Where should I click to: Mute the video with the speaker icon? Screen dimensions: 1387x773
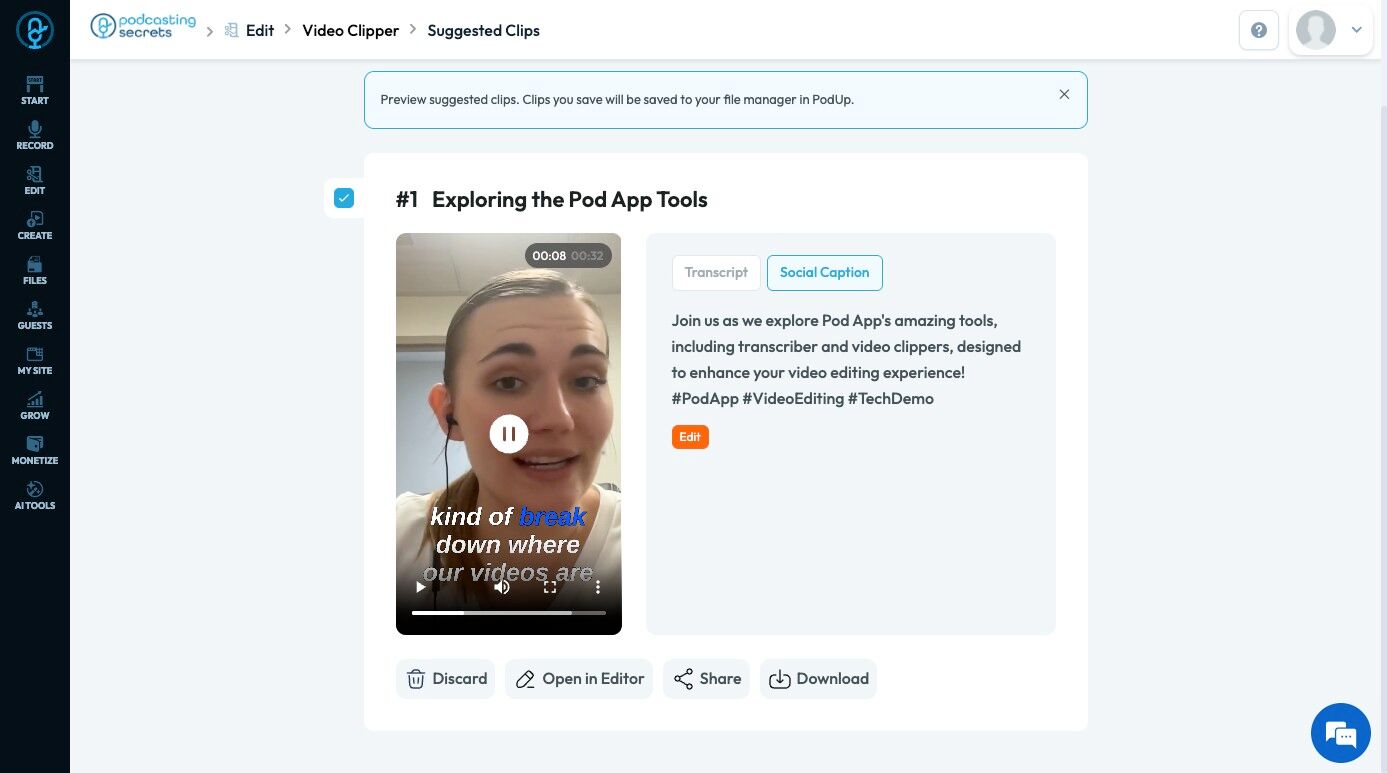[502, 587]
